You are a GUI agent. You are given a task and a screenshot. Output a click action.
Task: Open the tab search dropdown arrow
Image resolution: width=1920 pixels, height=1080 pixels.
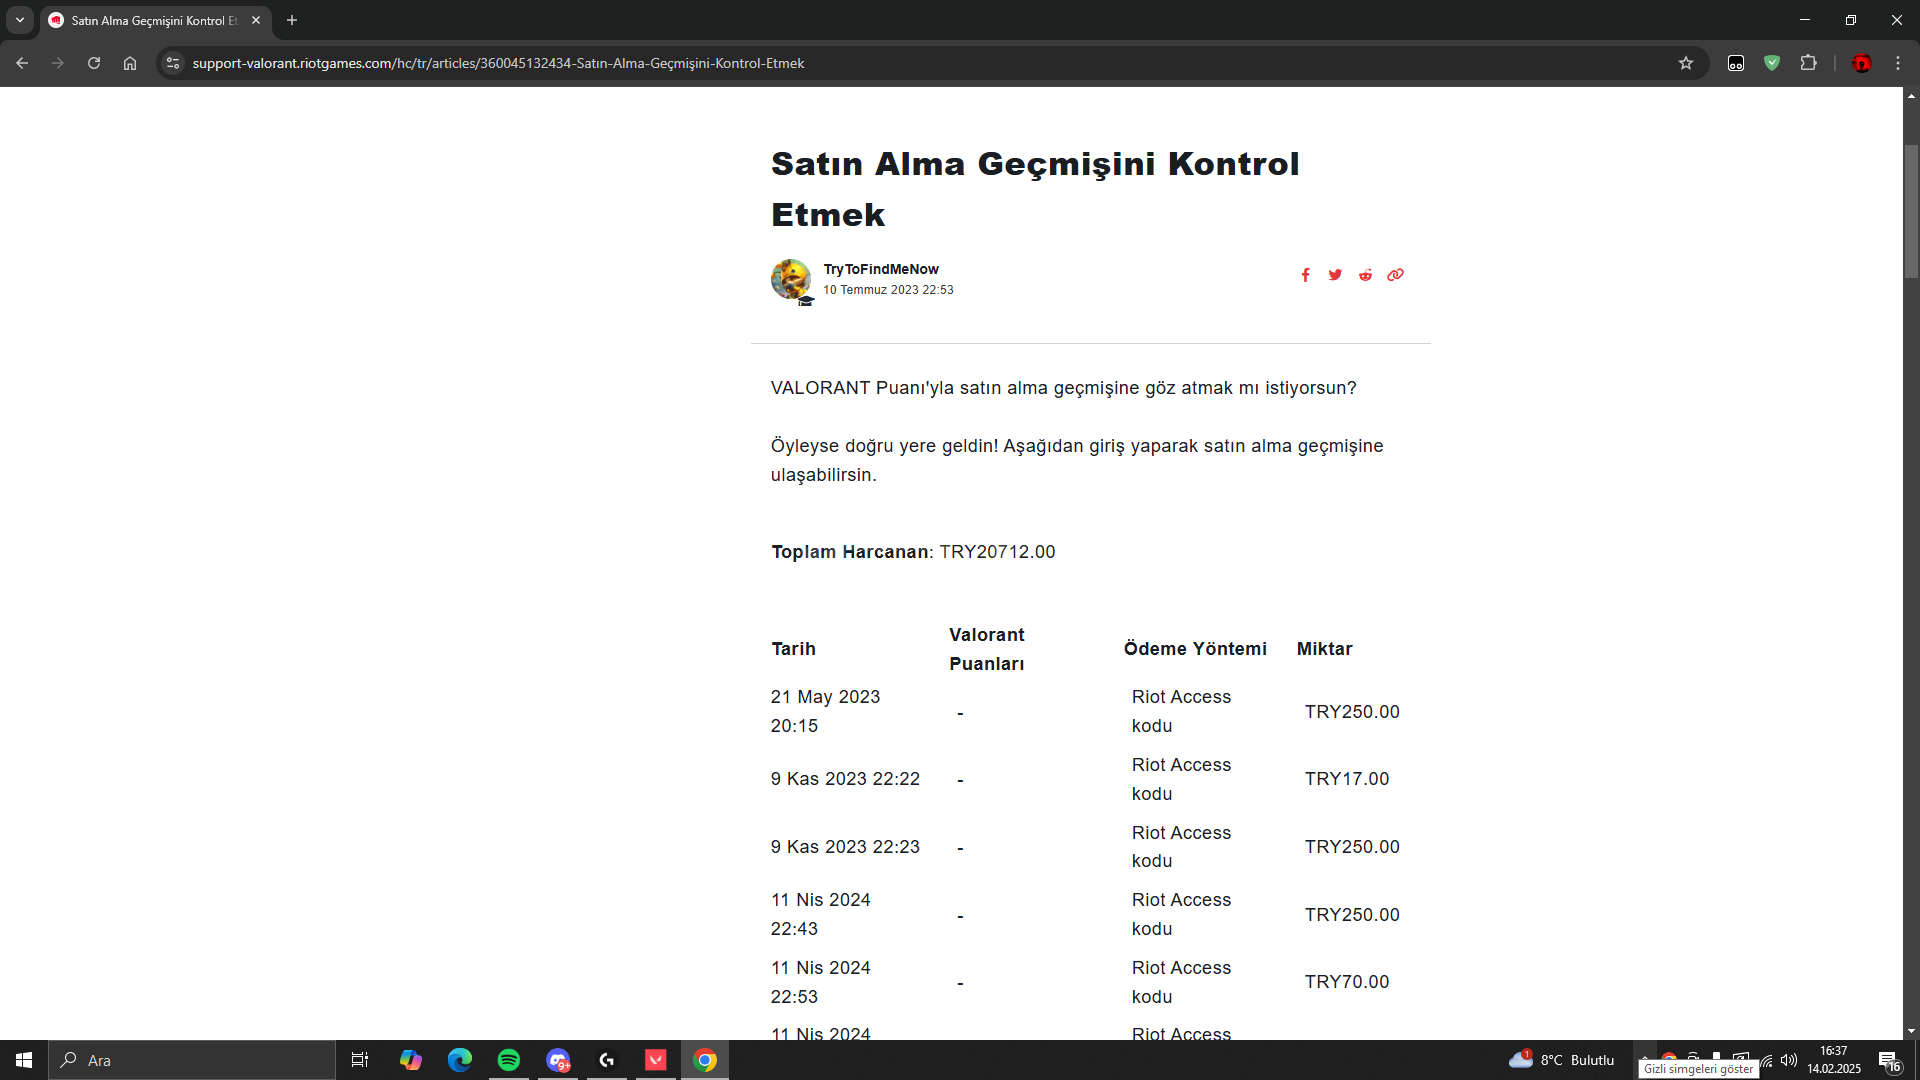(20, 20)
